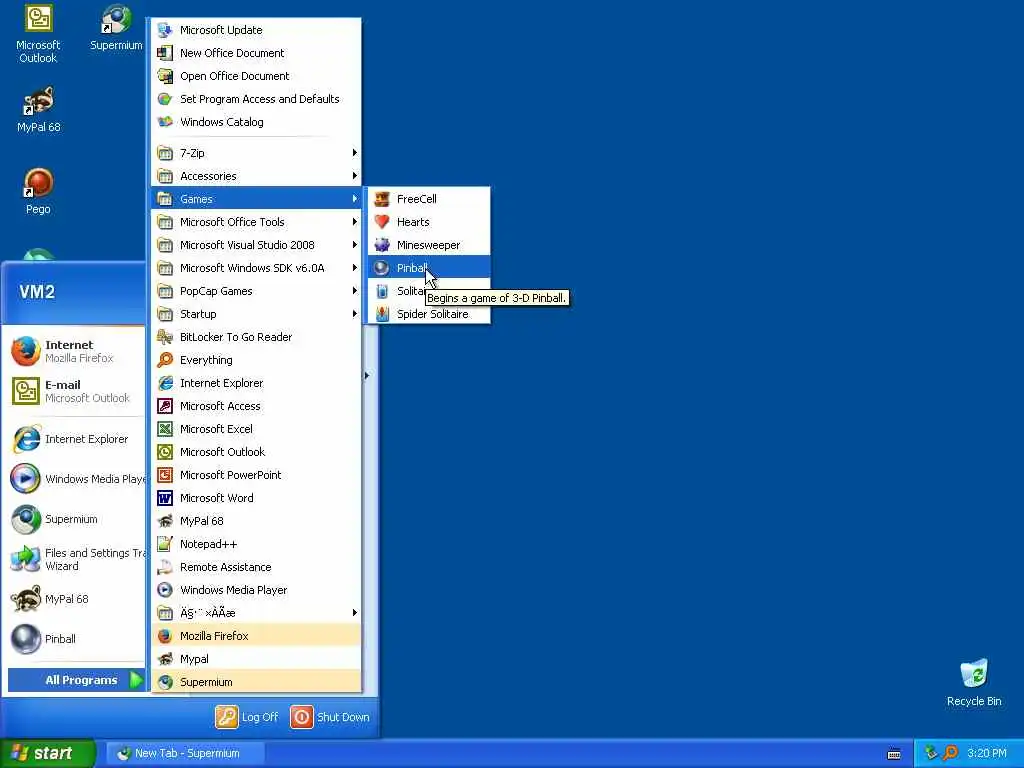Click Set Program Access and Defaults icon
1024x768 pixels.
pyautogui.click(x=165, y=99)
